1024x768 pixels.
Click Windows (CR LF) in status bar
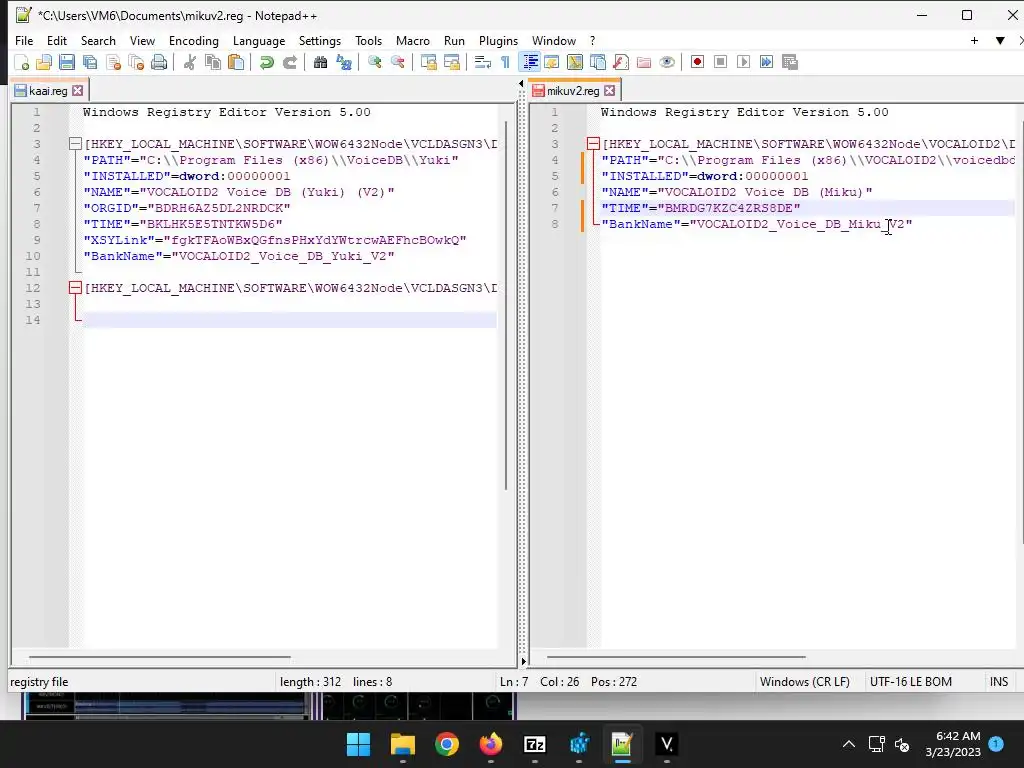click(805, 682)
